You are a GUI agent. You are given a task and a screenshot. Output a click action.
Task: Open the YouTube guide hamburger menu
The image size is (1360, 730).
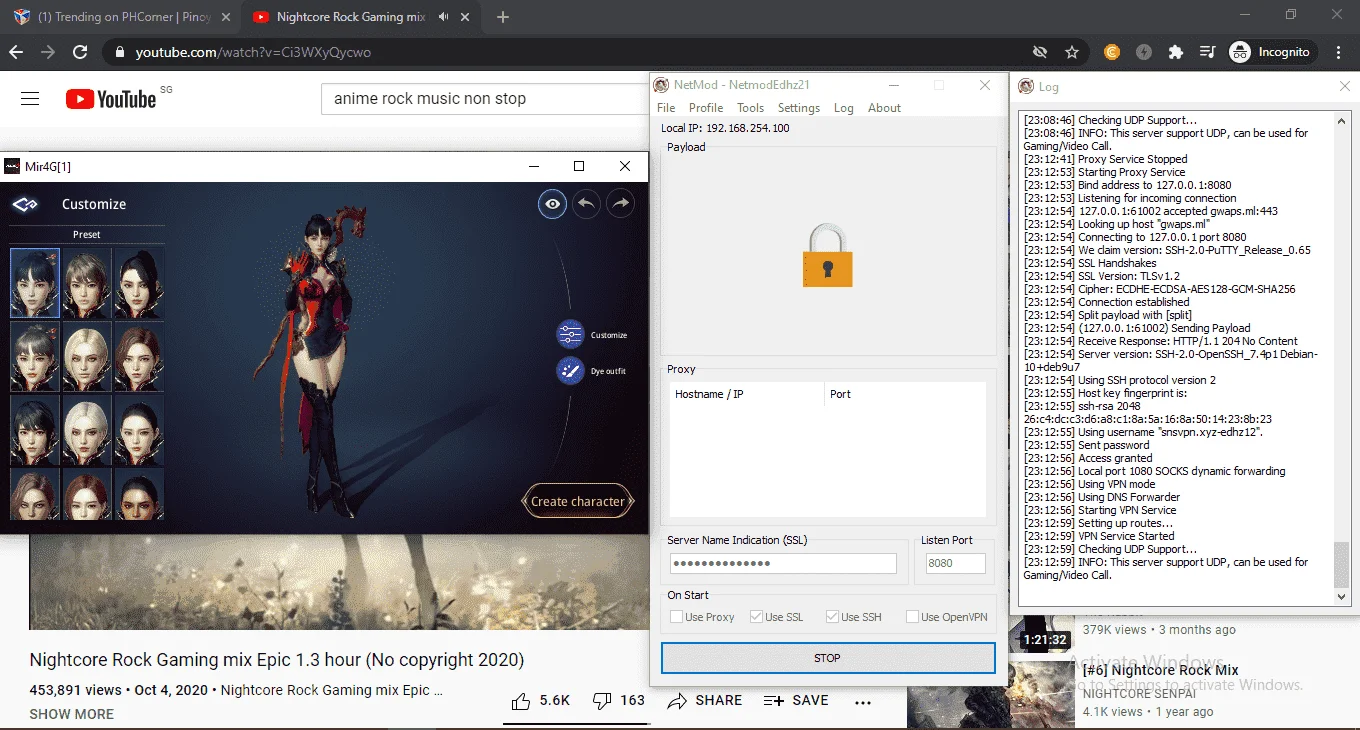pyautogui.click(x=30, y=98)
